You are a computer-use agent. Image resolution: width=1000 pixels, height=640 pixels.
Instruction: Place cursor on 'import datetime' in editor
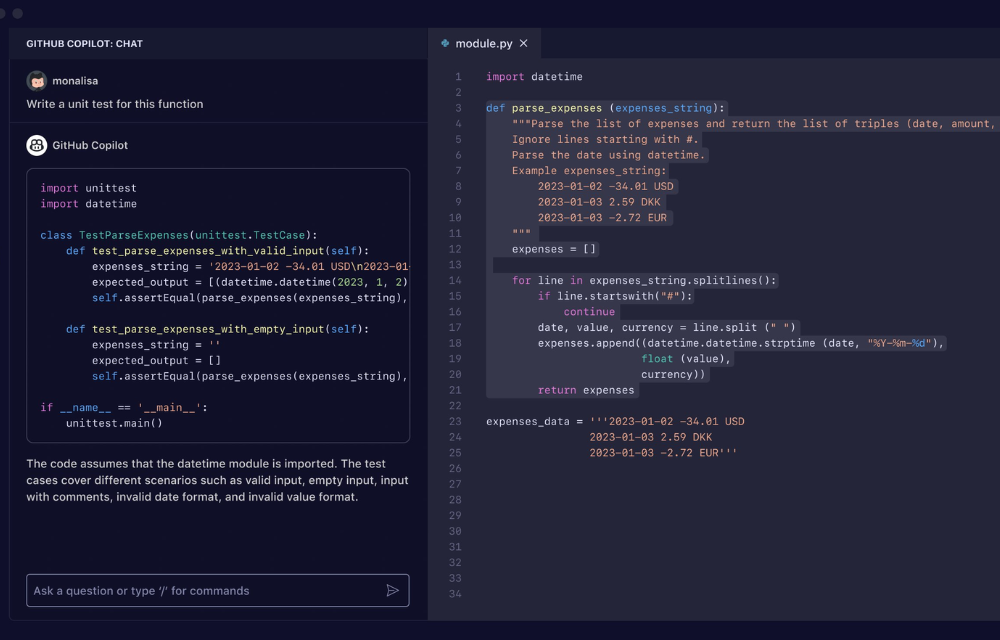click(534, 77)
